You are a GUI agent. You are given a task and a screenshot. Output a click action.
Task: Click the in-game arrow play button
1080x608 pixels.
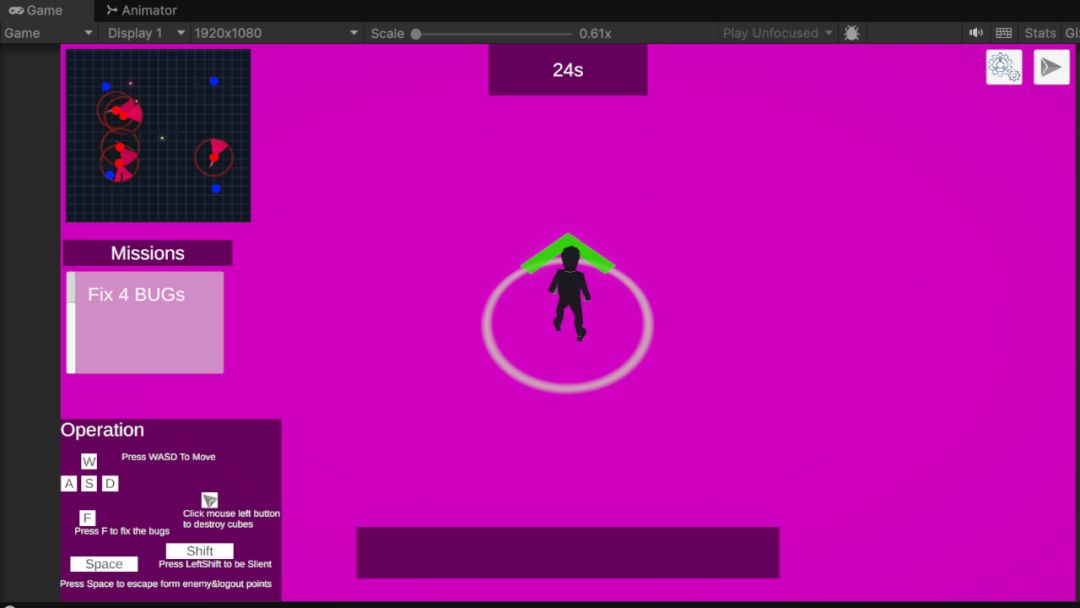[x=1051, y=67]
